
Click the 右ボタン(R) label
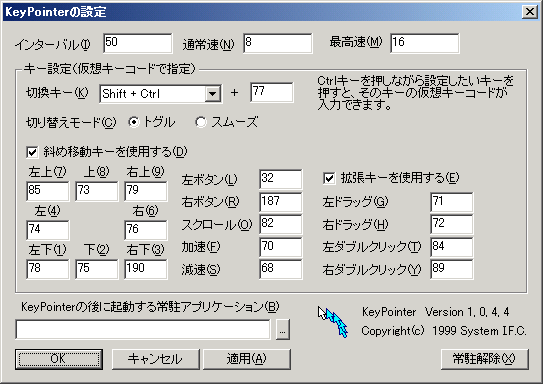point(210,202)
